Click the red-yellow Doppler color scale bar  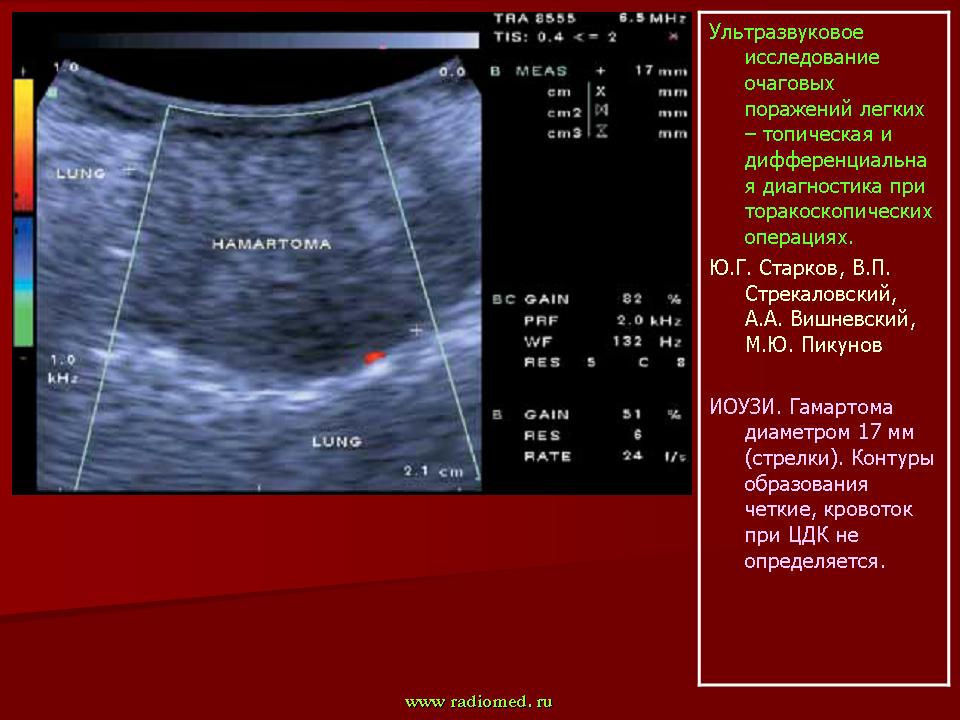pyautogui.click(x=24, y=144)
